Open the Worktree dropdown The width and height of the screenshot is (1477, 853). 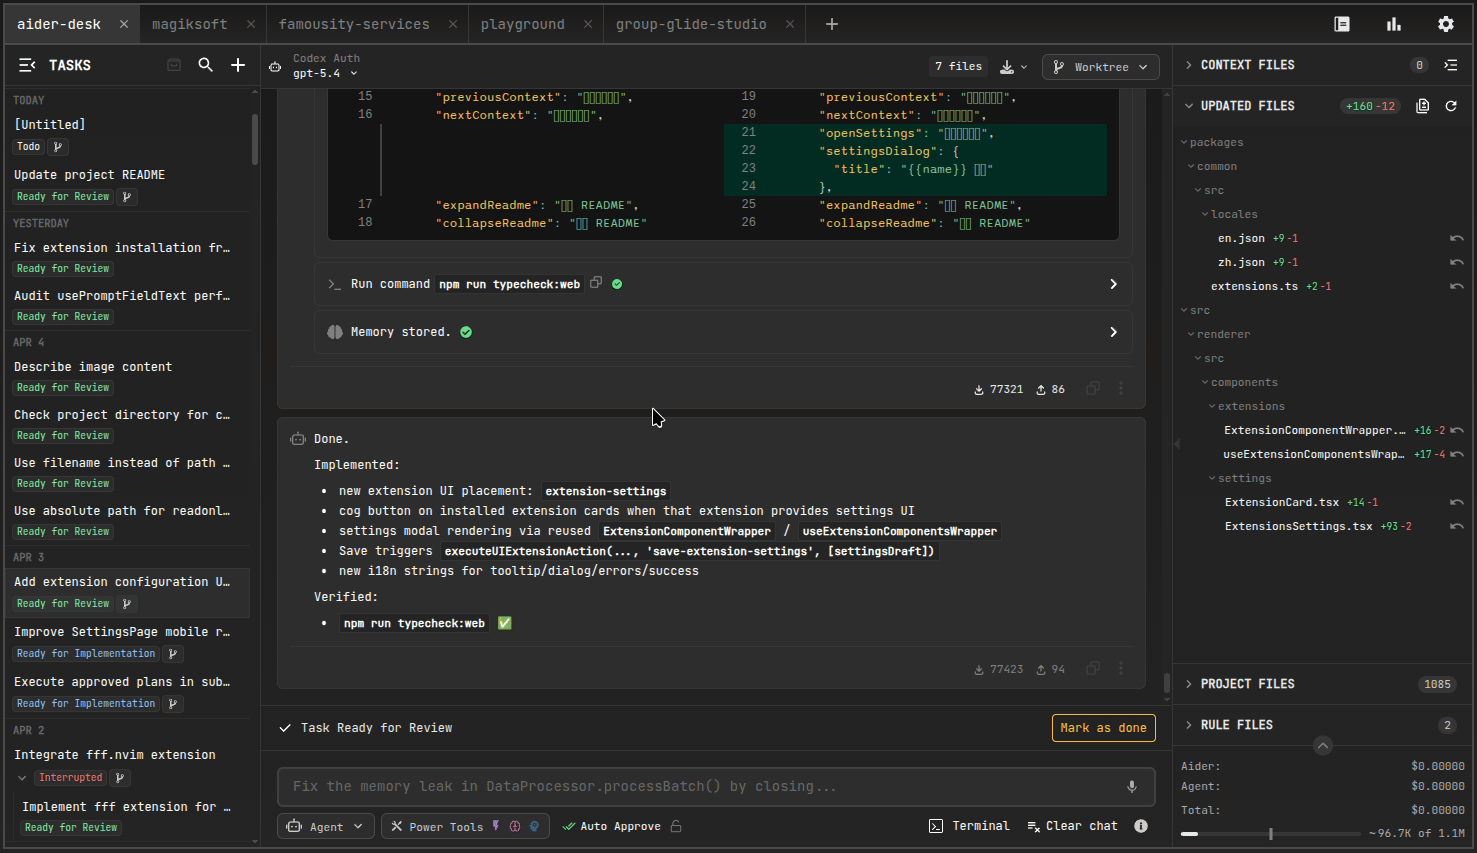click(1101, 67)
